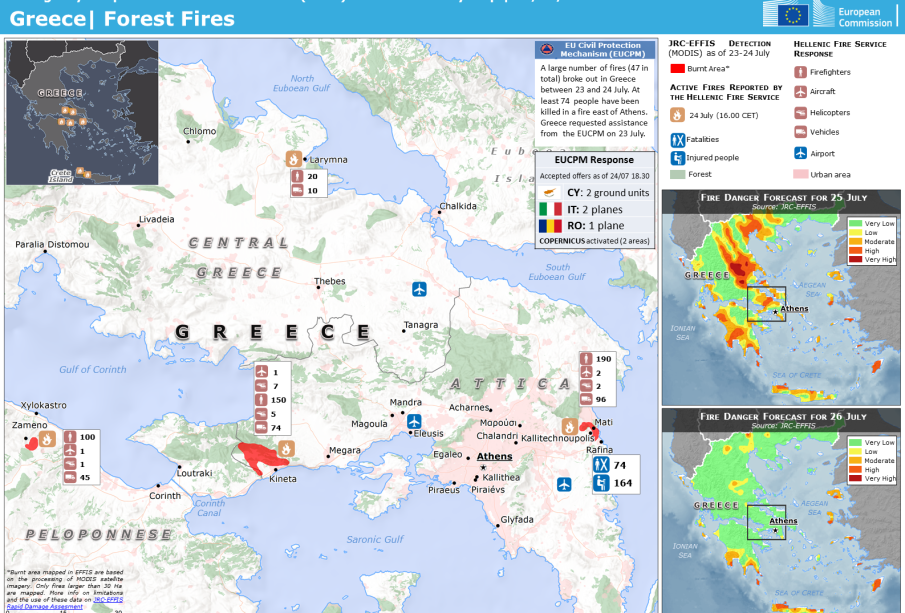The width and height of the screenshot is (905, 613).
Task: Click the firefighter icon showing 100 near Zameno
Action: click(70, 437)
